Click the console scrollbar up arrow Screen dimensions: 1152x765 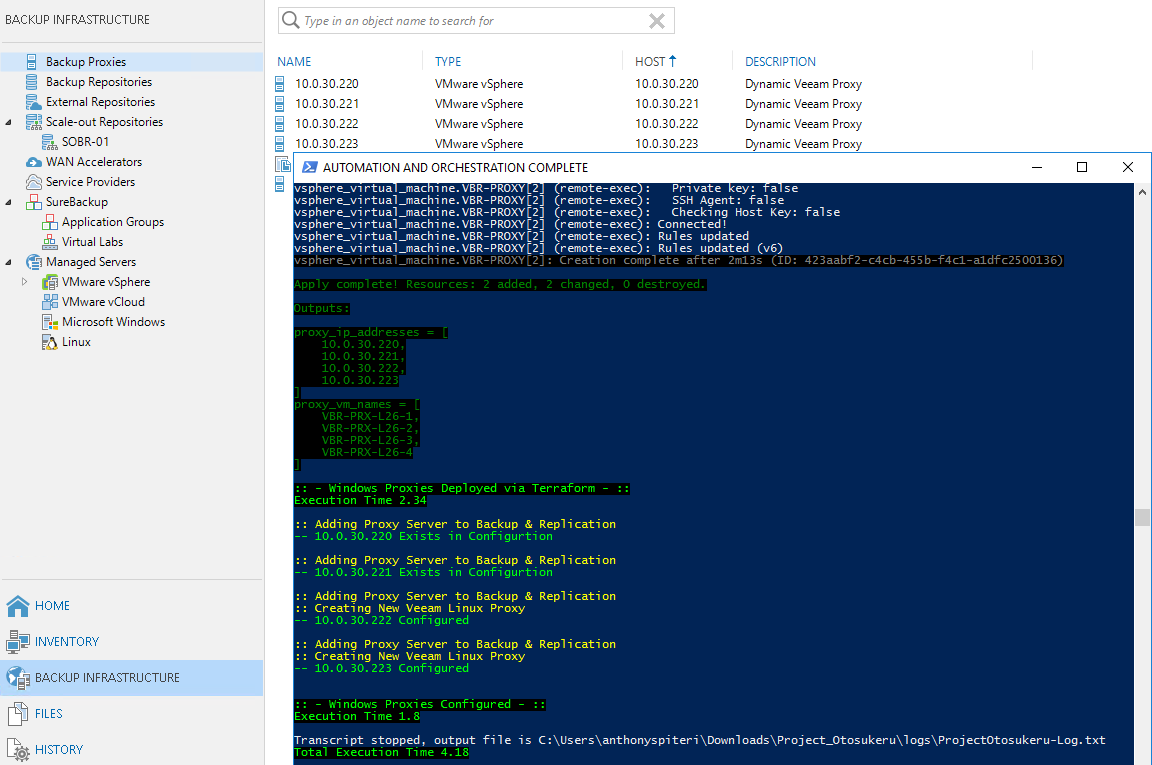coord(1142,192)
